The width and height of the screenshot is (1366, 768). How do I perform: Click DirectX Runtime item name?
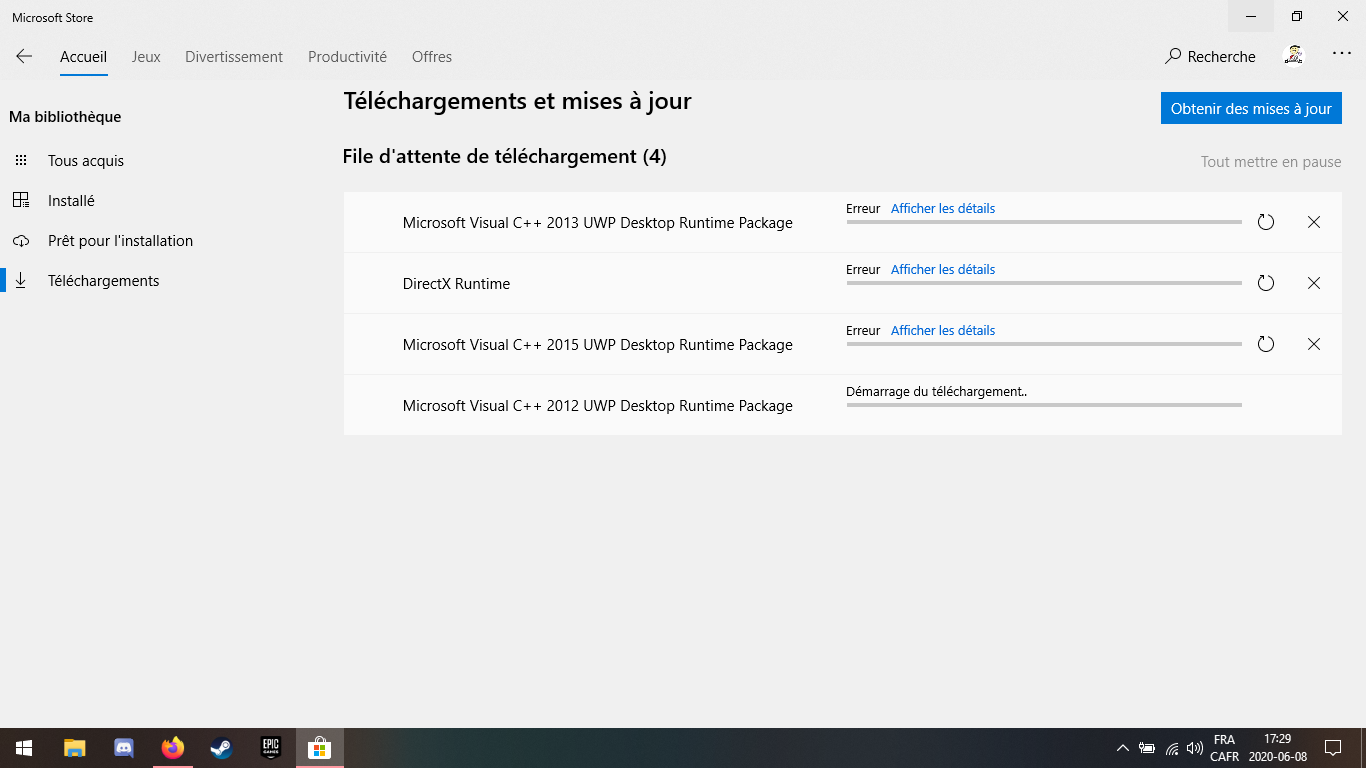click(456, 284)
